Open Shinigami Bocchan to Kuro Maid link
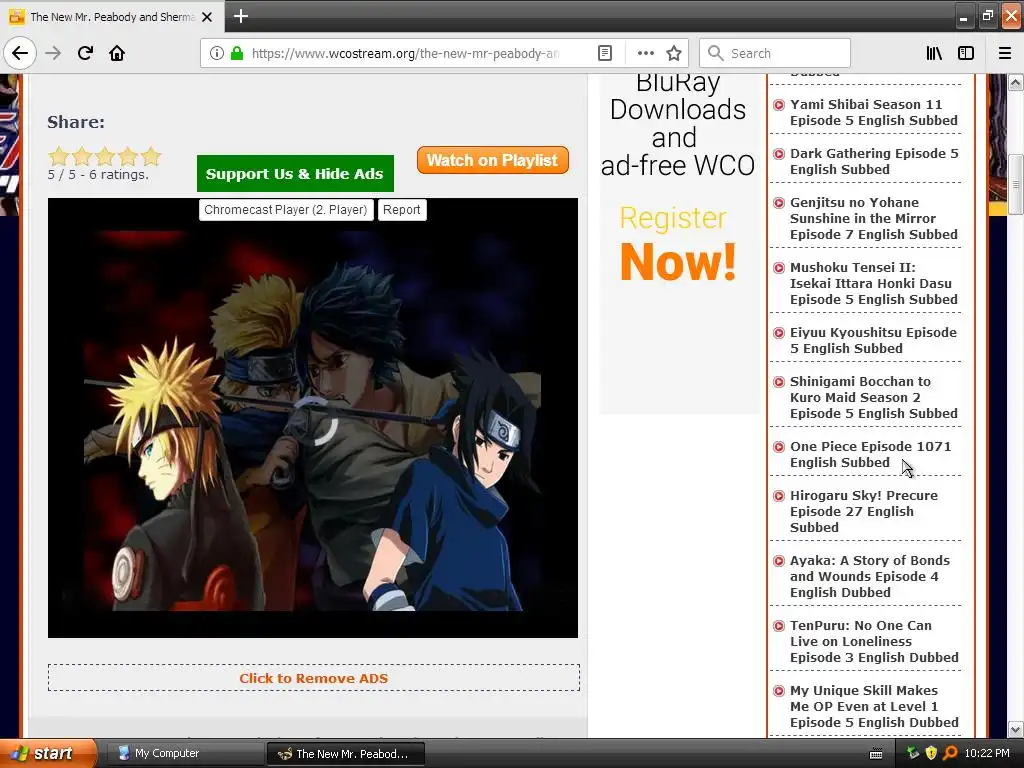The width and height of the screenshot is (1024, 768). coord(874,397)
